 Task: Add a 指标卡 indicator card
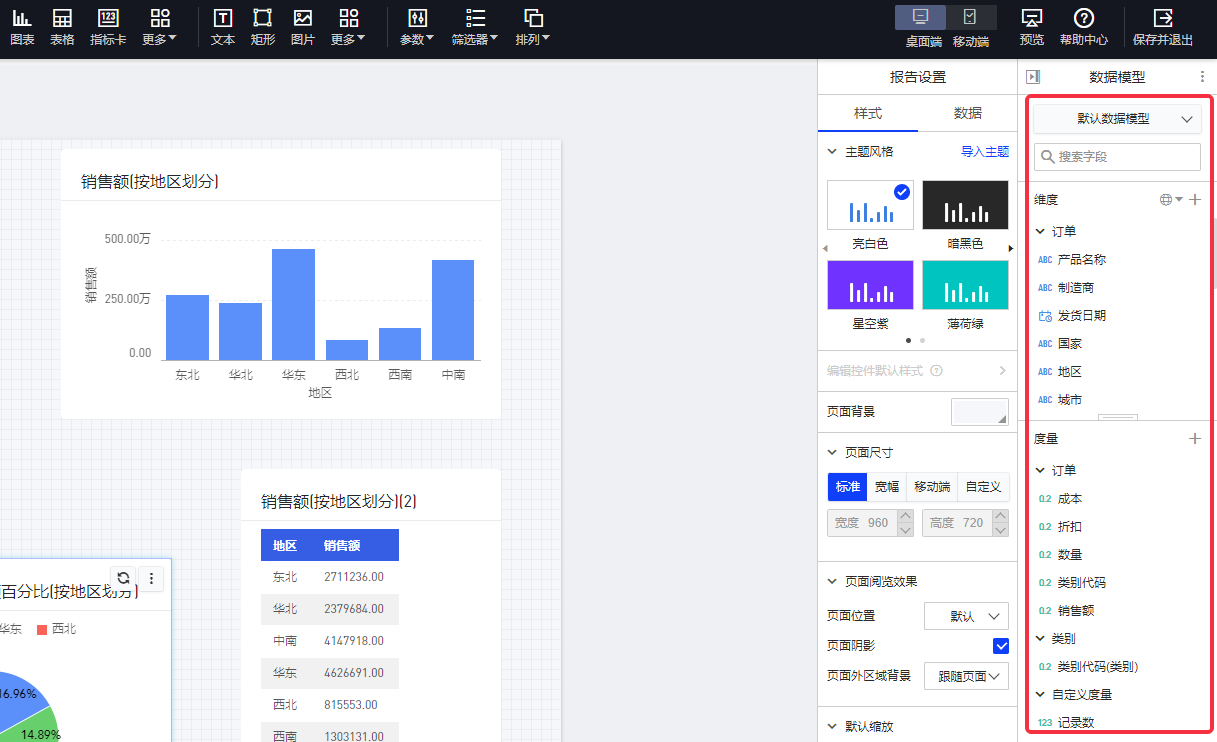[108, 27]
